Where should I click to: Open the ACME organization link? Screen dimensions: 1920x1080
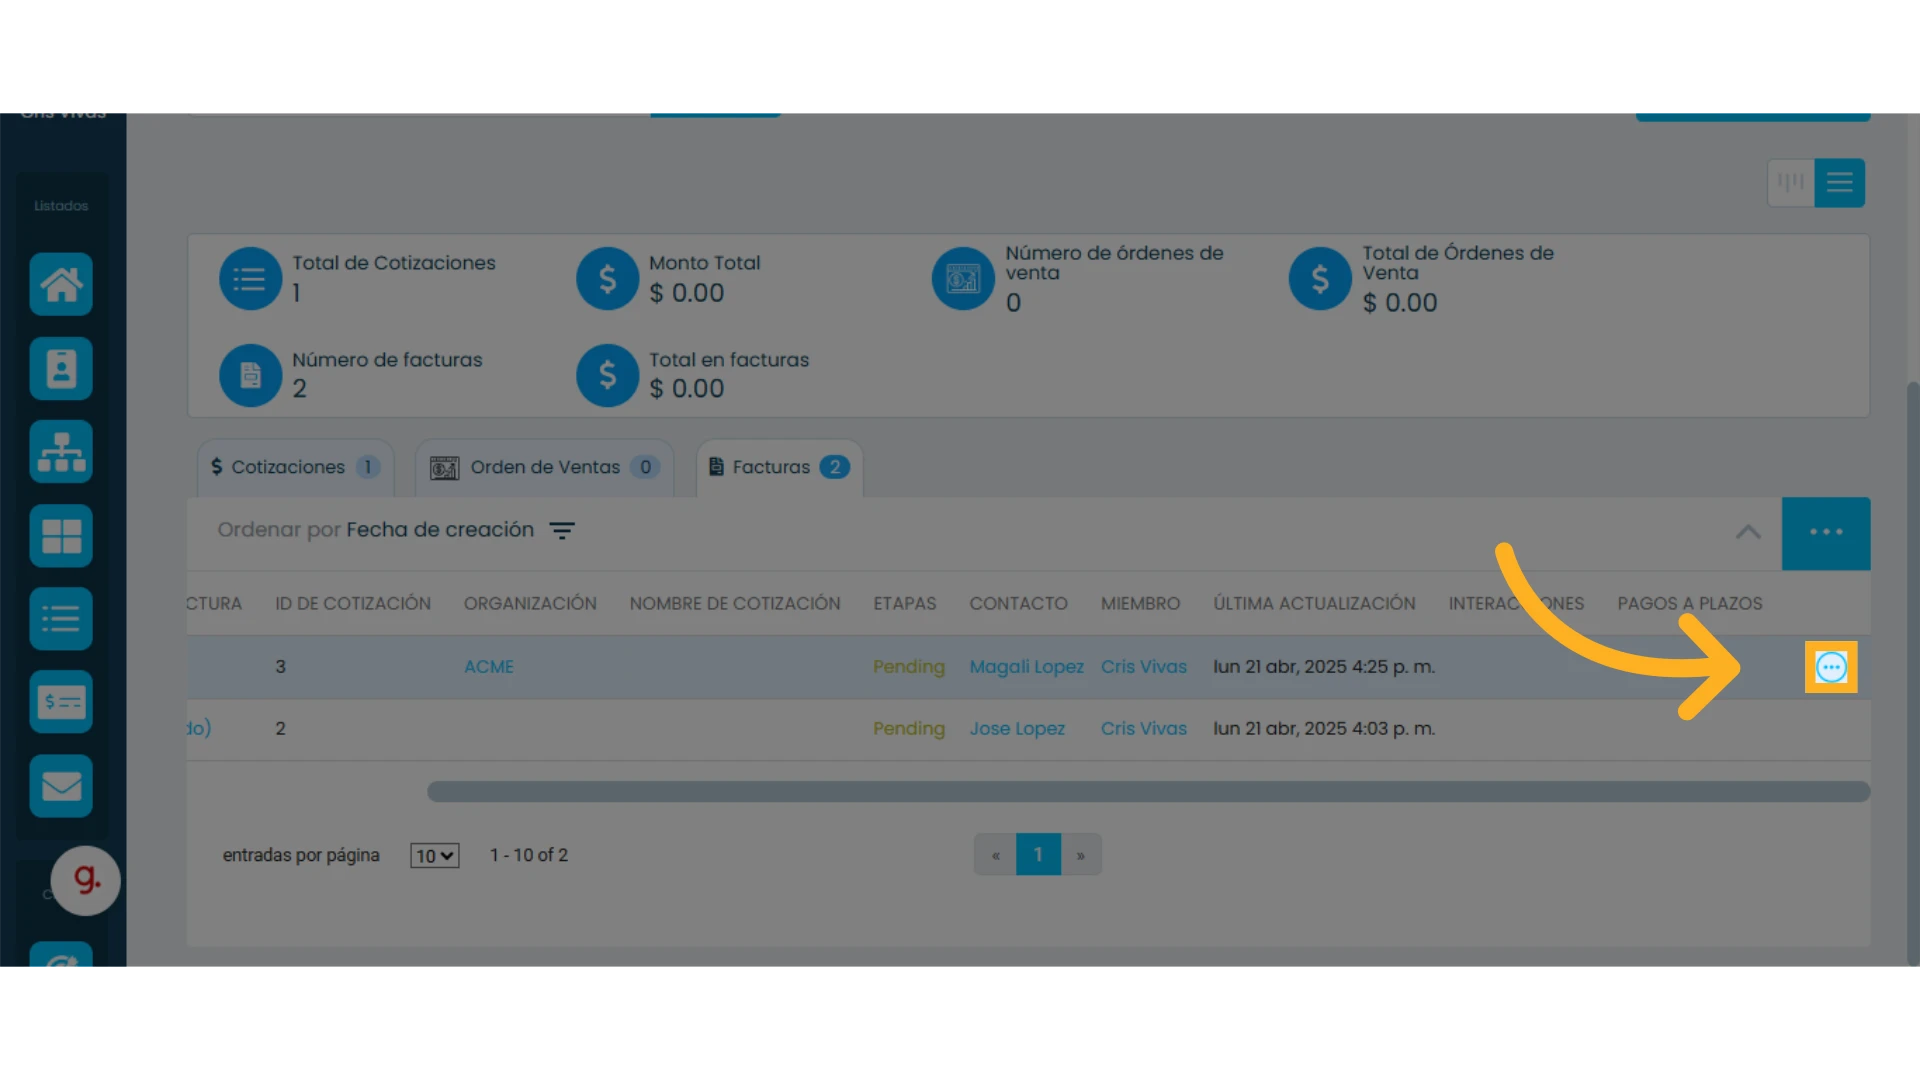click(x=489, y=667)
